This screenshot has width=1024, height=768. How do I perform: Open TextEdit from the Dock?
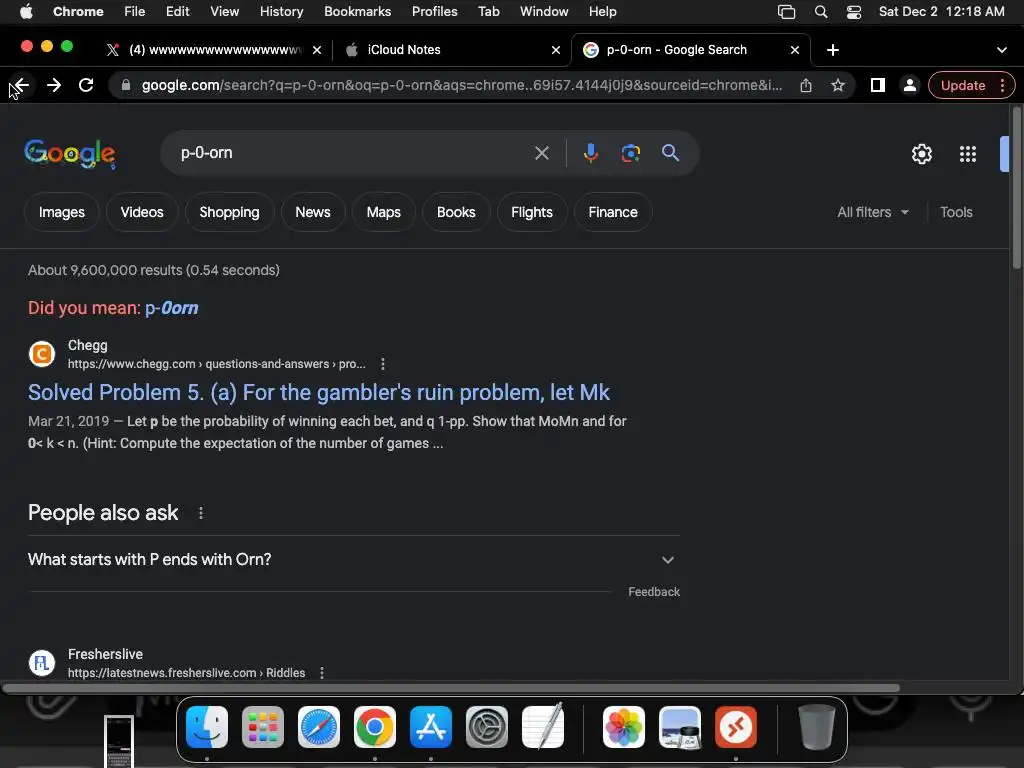pyautogui.click(x=543, y=727)
